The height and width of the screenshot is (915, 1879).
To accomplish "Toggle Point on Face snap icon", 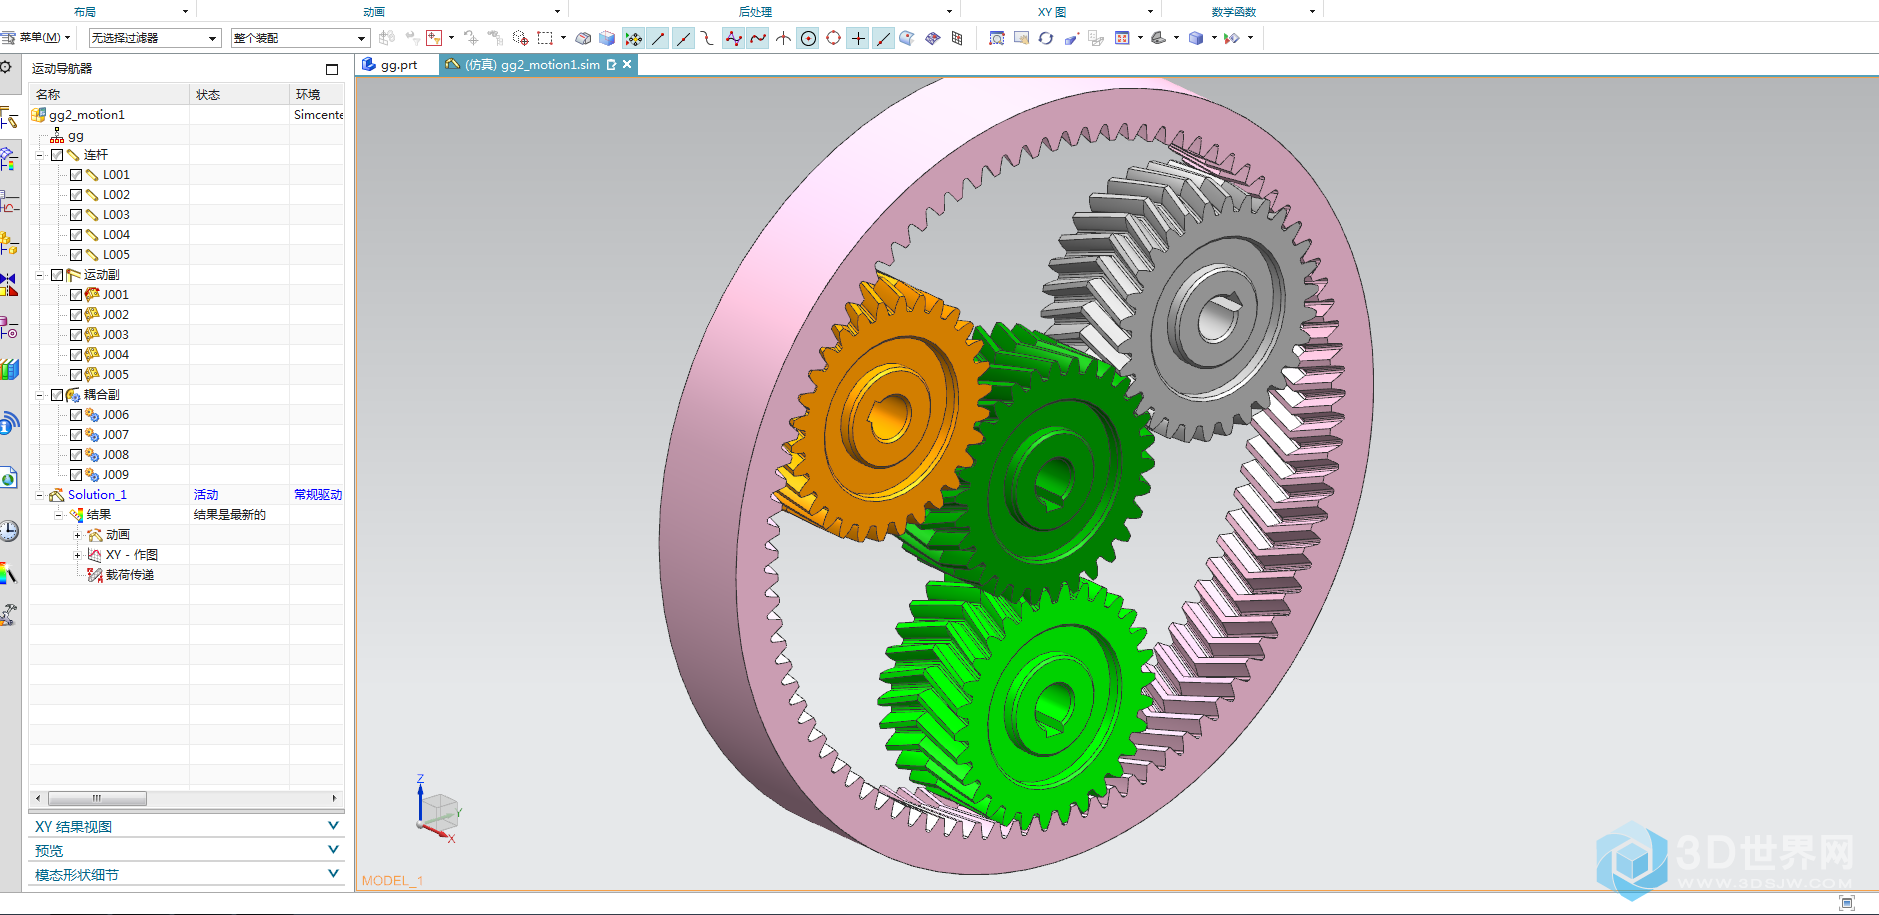I will coord(907,38).
